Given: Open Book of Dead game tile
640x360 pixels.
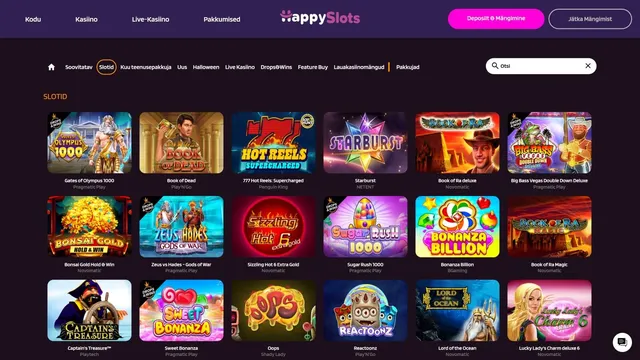Looking at the screenshot, I should (181, 143).
